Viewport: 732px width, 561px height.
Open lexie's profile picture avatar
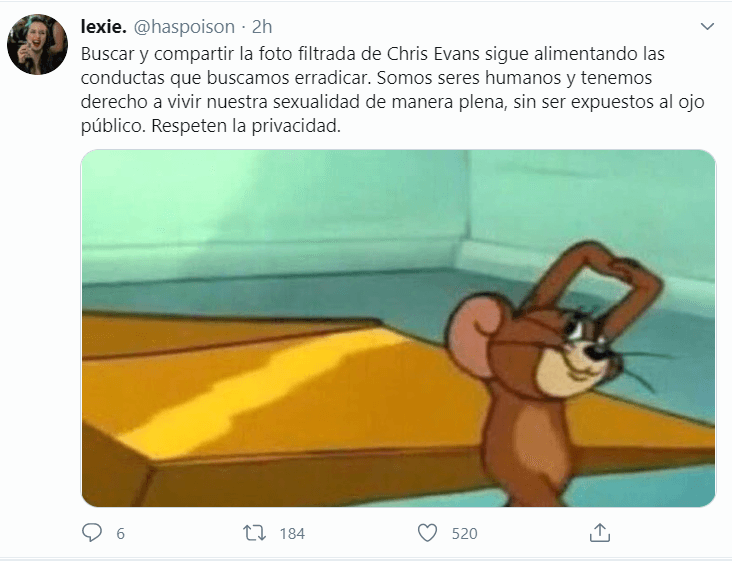coord(37,44)
